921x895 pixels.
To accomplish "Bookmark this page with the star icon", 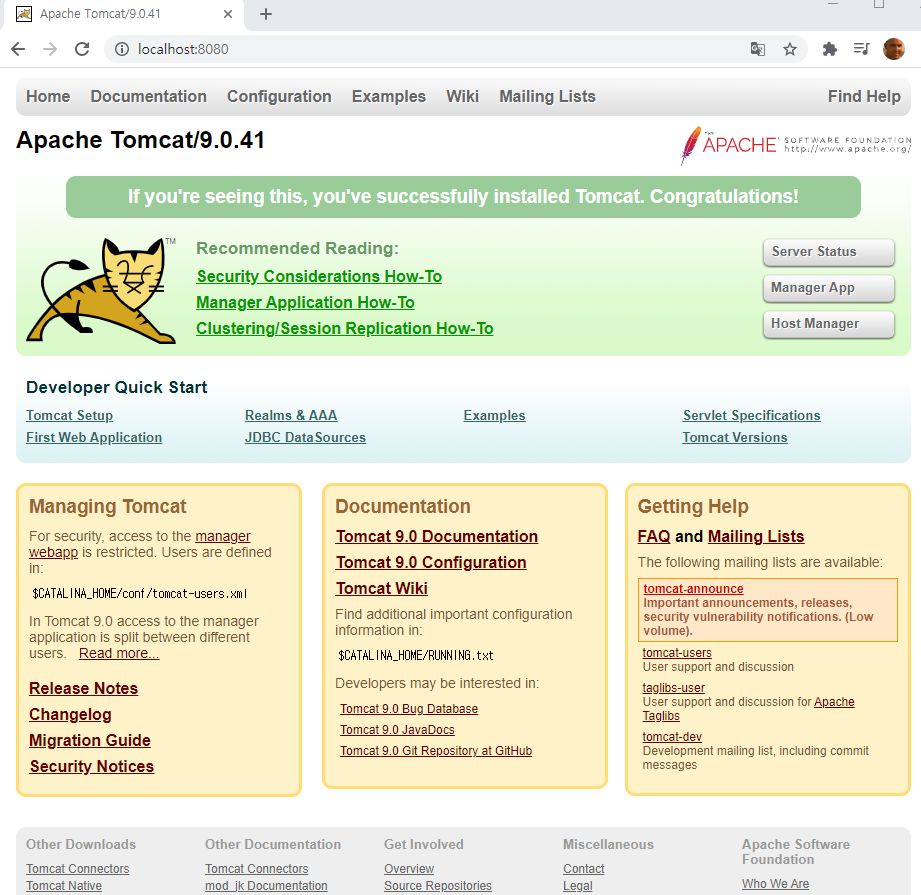I will coord(790,49).
